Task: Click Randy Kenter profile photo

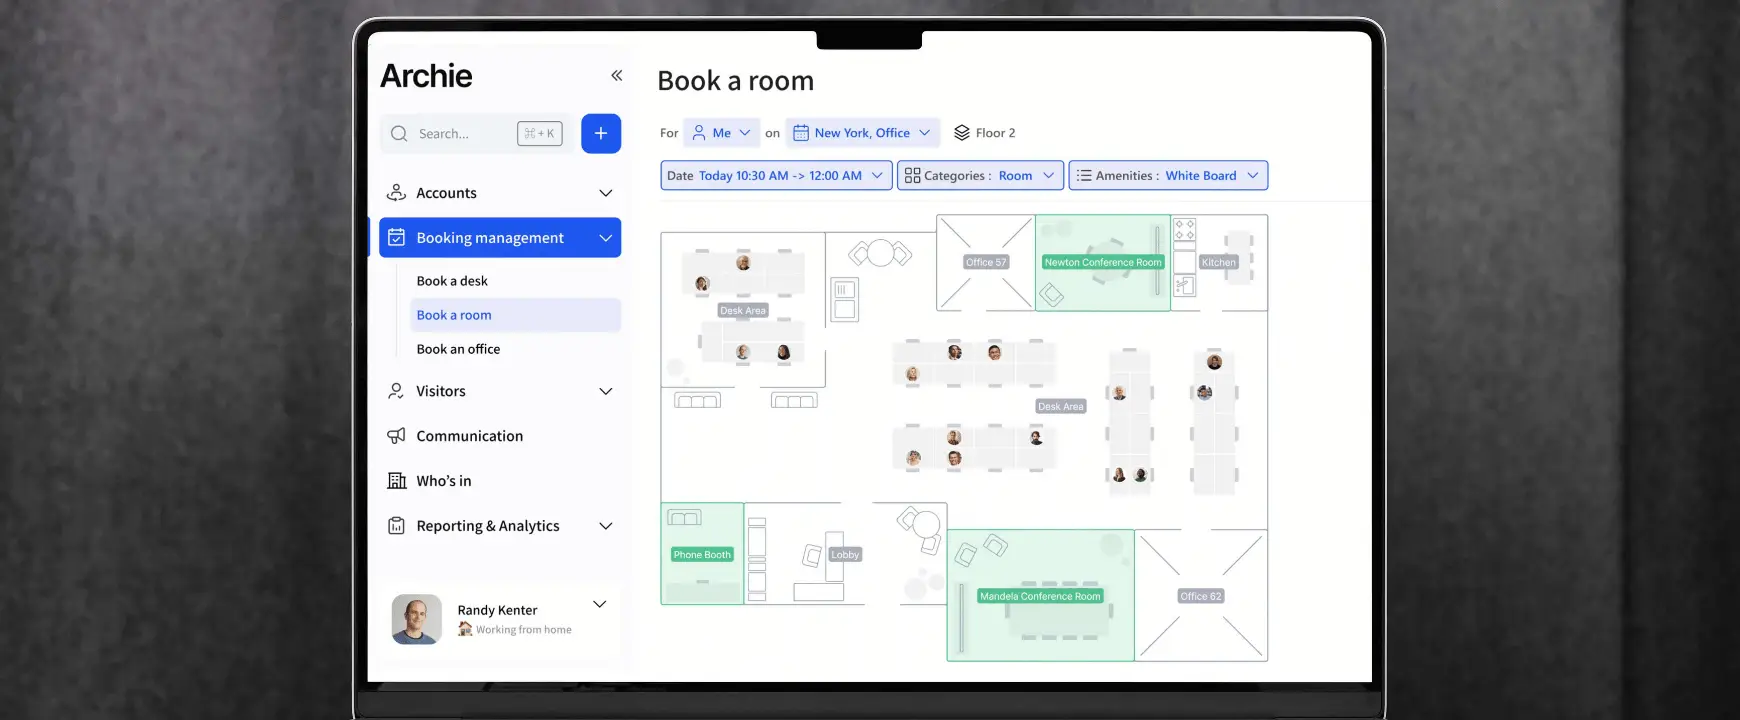Action: (x=417, y=619)
